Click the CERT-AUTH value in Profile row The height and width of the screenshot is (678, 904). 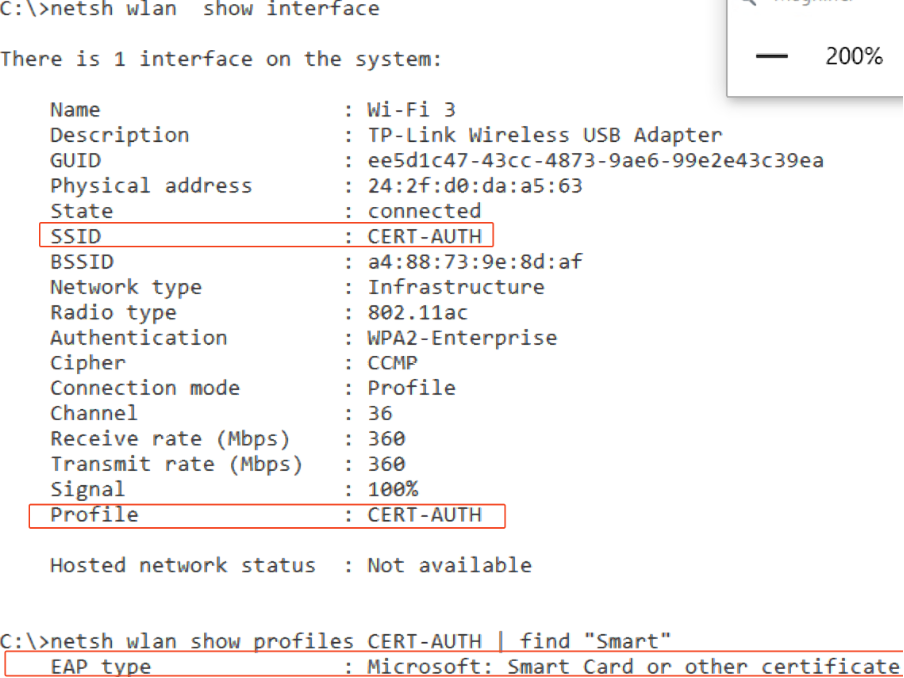tap(424, 515)
